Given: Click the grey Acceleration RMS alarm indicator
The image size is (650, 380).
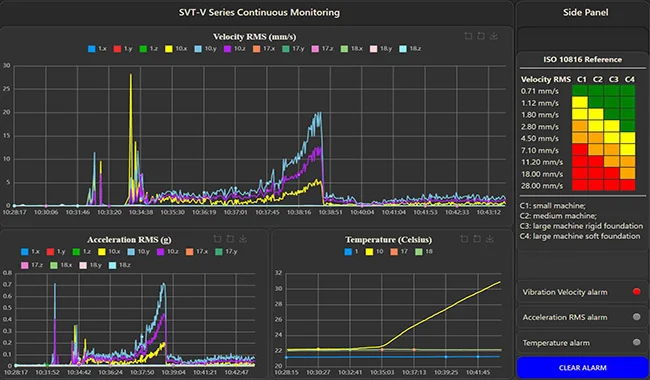Looking at the screenshot, I should [x=636, y=317].
